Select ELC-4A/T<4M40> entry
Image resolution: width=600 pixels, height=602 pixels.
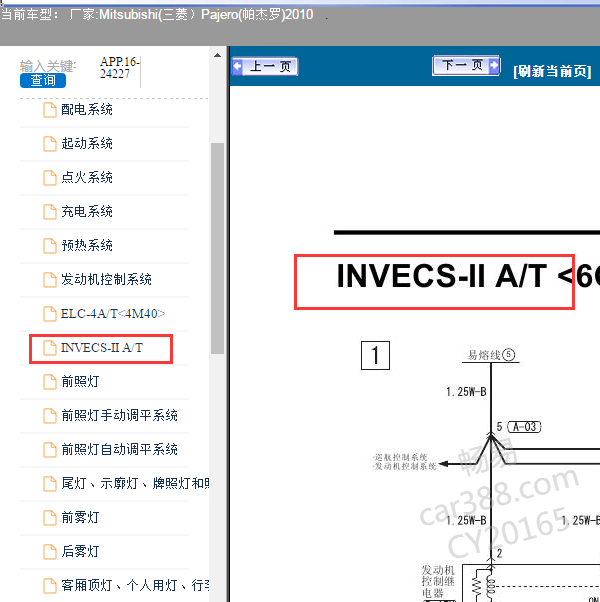[113, 314]
